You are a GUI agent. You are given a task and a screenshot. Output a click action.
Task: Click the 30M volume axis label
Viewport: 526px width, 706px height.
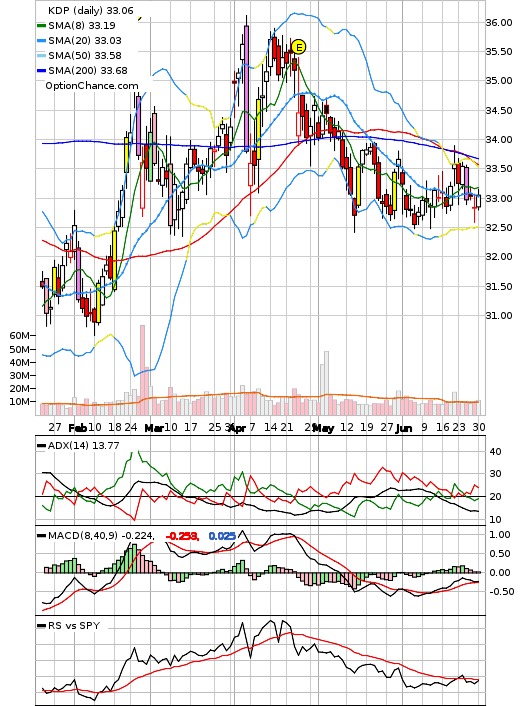[x=20, y=376]
